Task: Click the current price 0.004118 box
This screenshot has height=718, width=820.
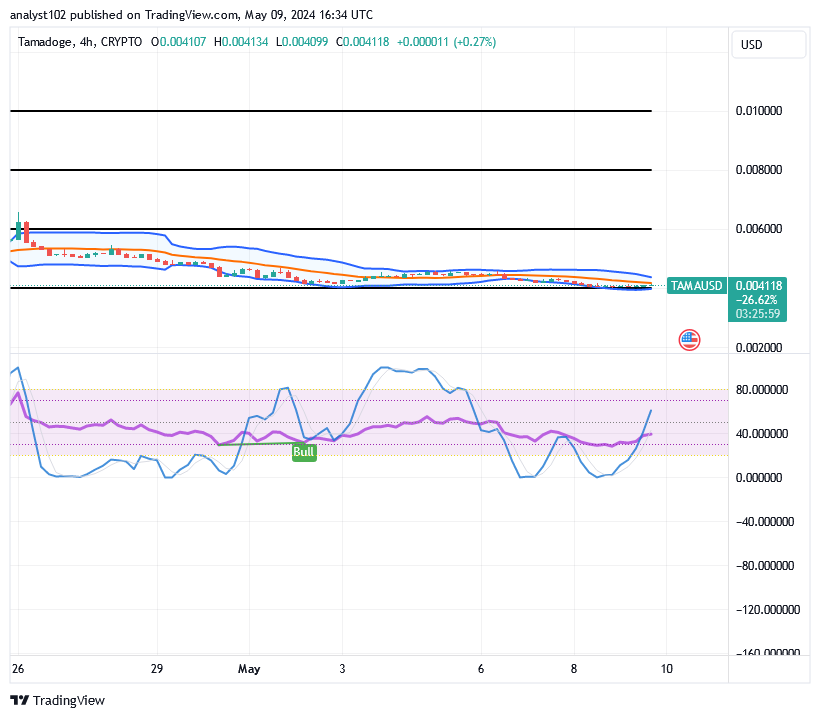Action: coord(759,286)
